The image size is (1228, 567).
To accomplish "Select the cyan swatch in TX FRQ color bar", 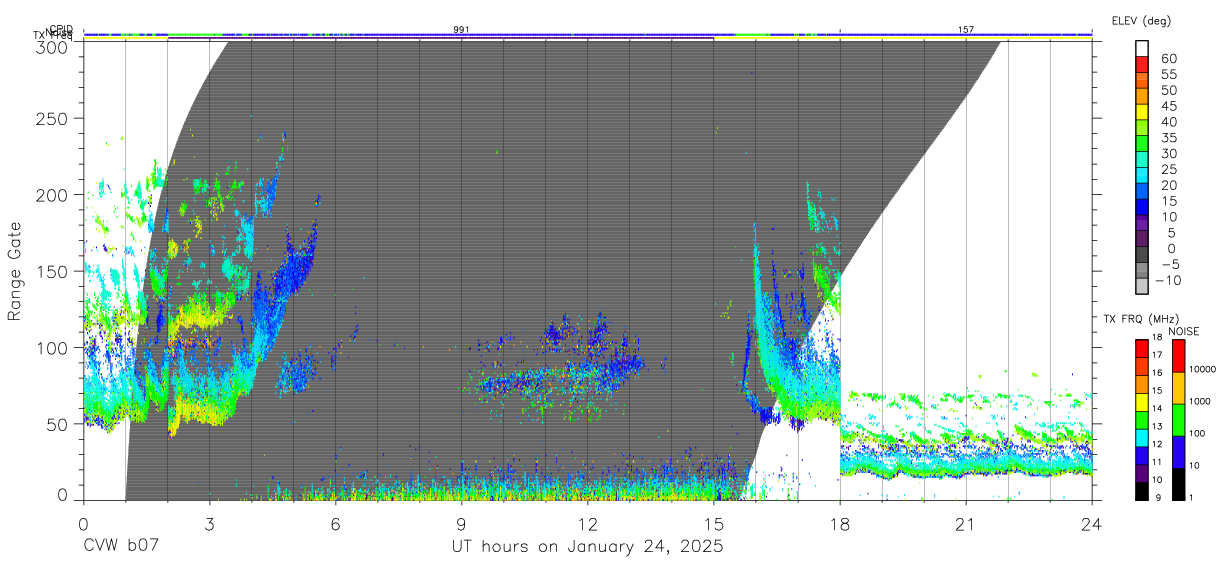I will click(x=1142, y=437).
